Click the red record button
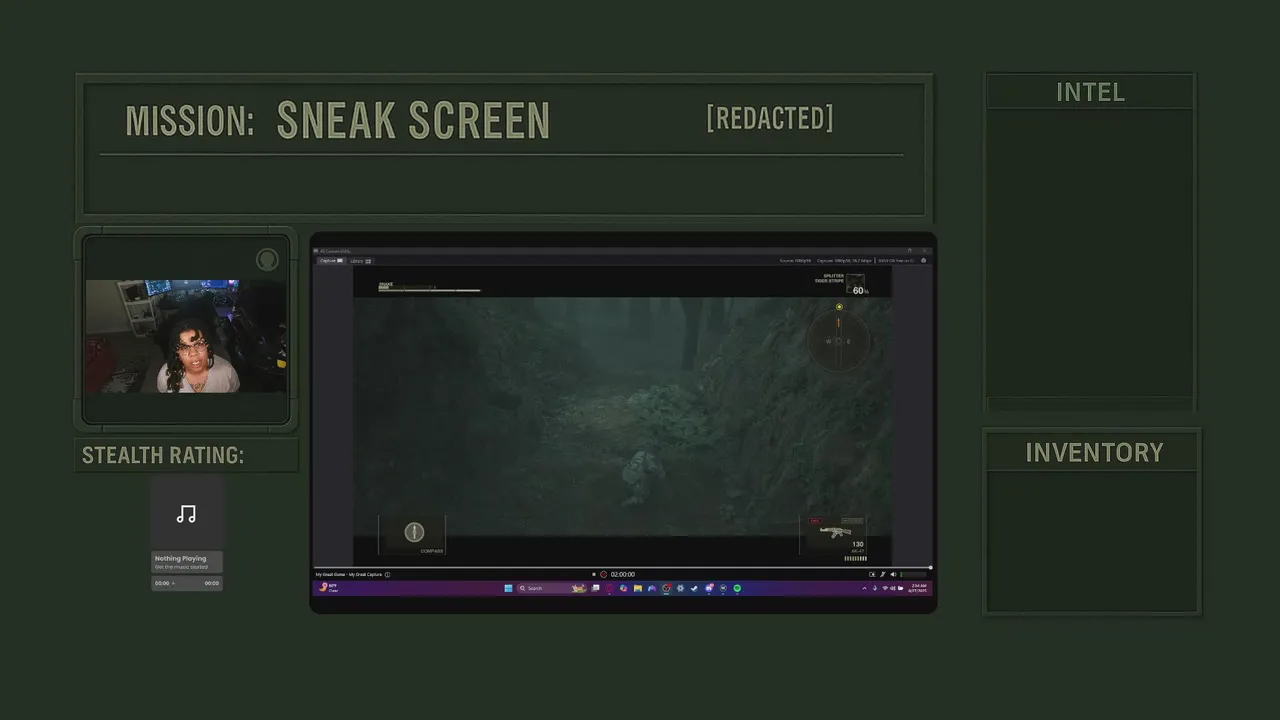The height and width of the screenshot is (720, 1280). pyautogui.click(x=603, y=574)
